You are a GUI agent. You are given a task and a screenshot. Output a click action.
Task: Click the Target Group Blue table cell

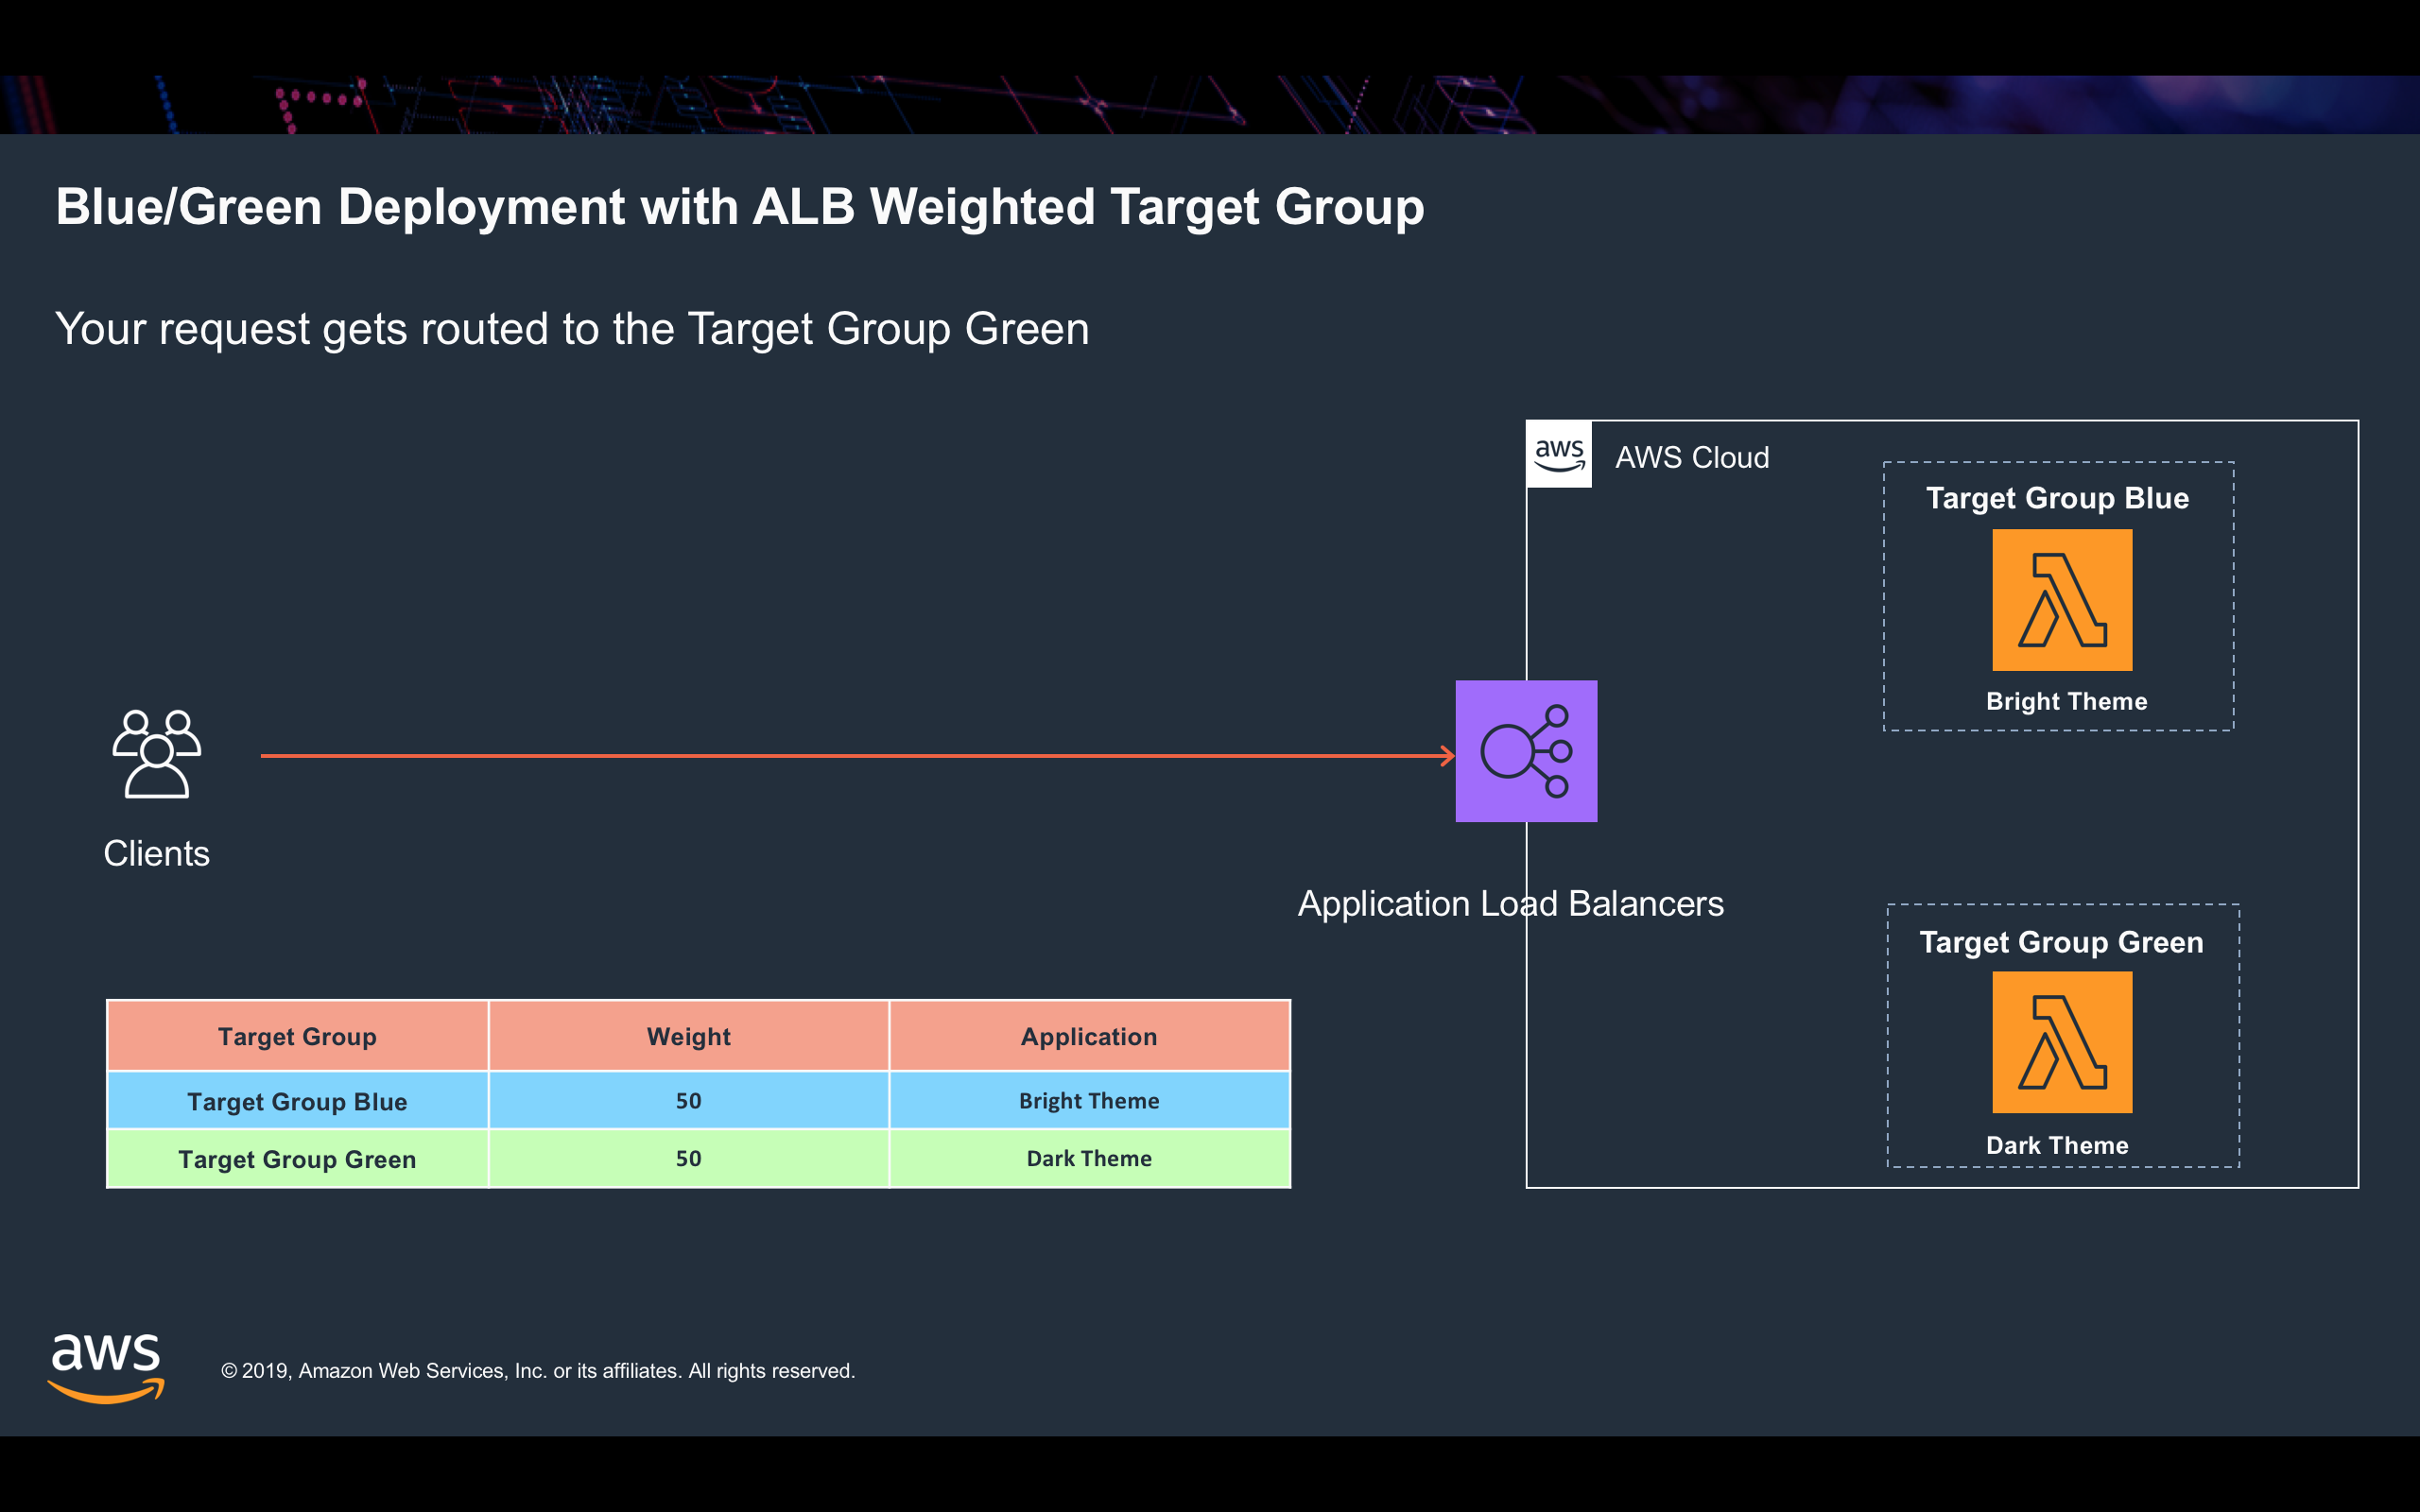pos(297,1101)
